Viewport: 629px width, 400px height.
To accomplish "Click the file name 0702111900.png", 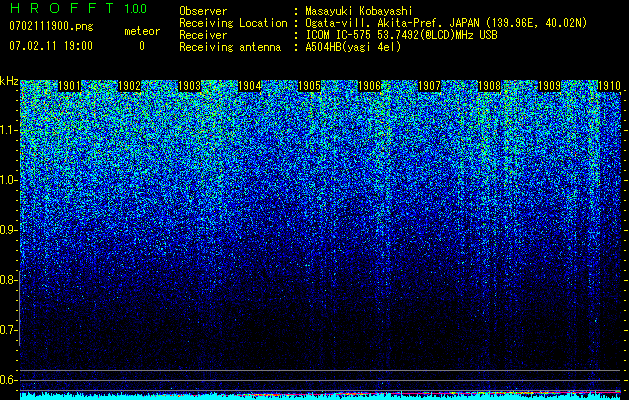I will 51,27.
